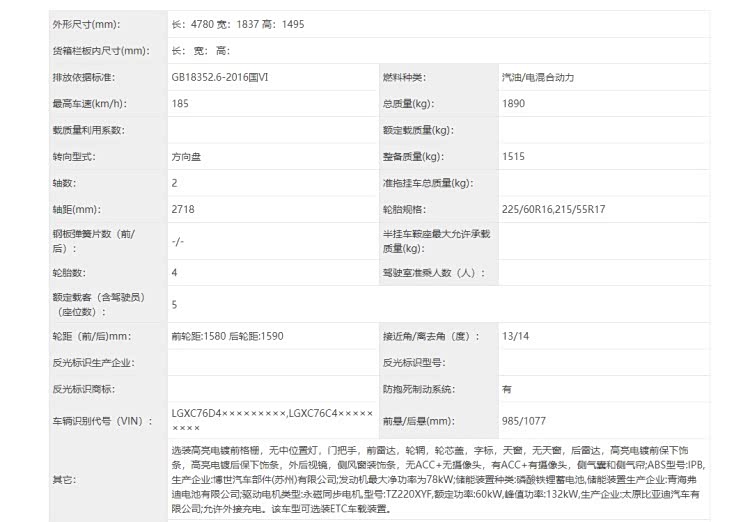
Task: Select the 方向盘 steering type value
Action: tap(186, 157)
